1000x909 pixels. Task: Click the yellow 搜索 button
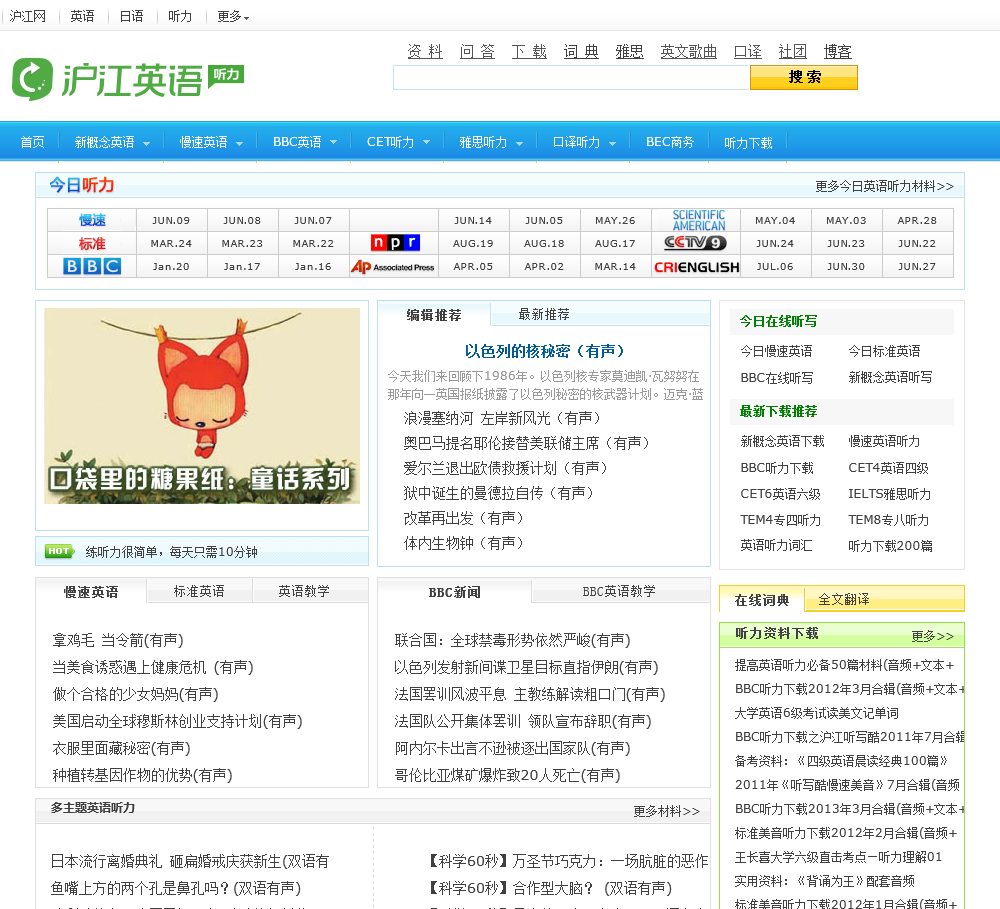[804, 77]
